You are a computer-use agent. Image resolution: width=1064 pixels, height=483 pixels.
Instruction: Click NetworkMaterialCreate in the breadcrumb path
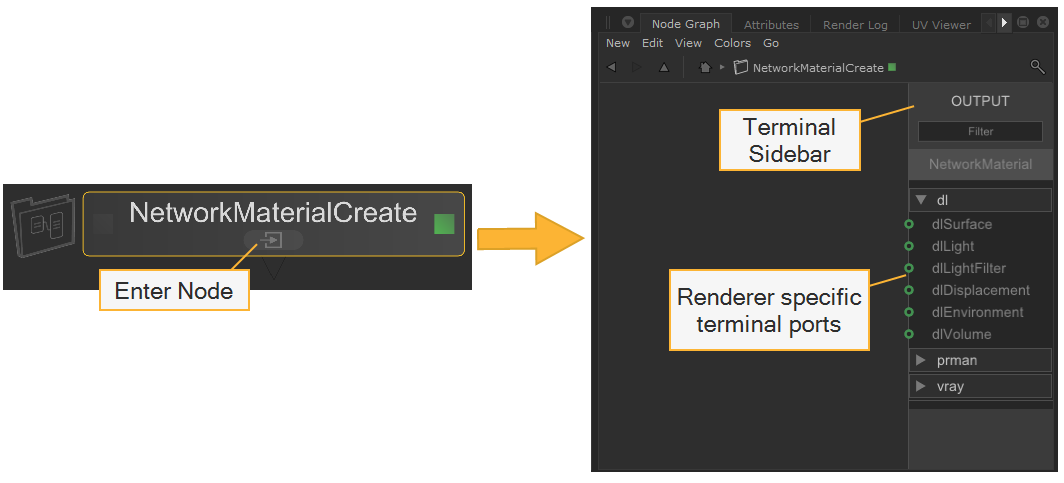tap(817, 68)
